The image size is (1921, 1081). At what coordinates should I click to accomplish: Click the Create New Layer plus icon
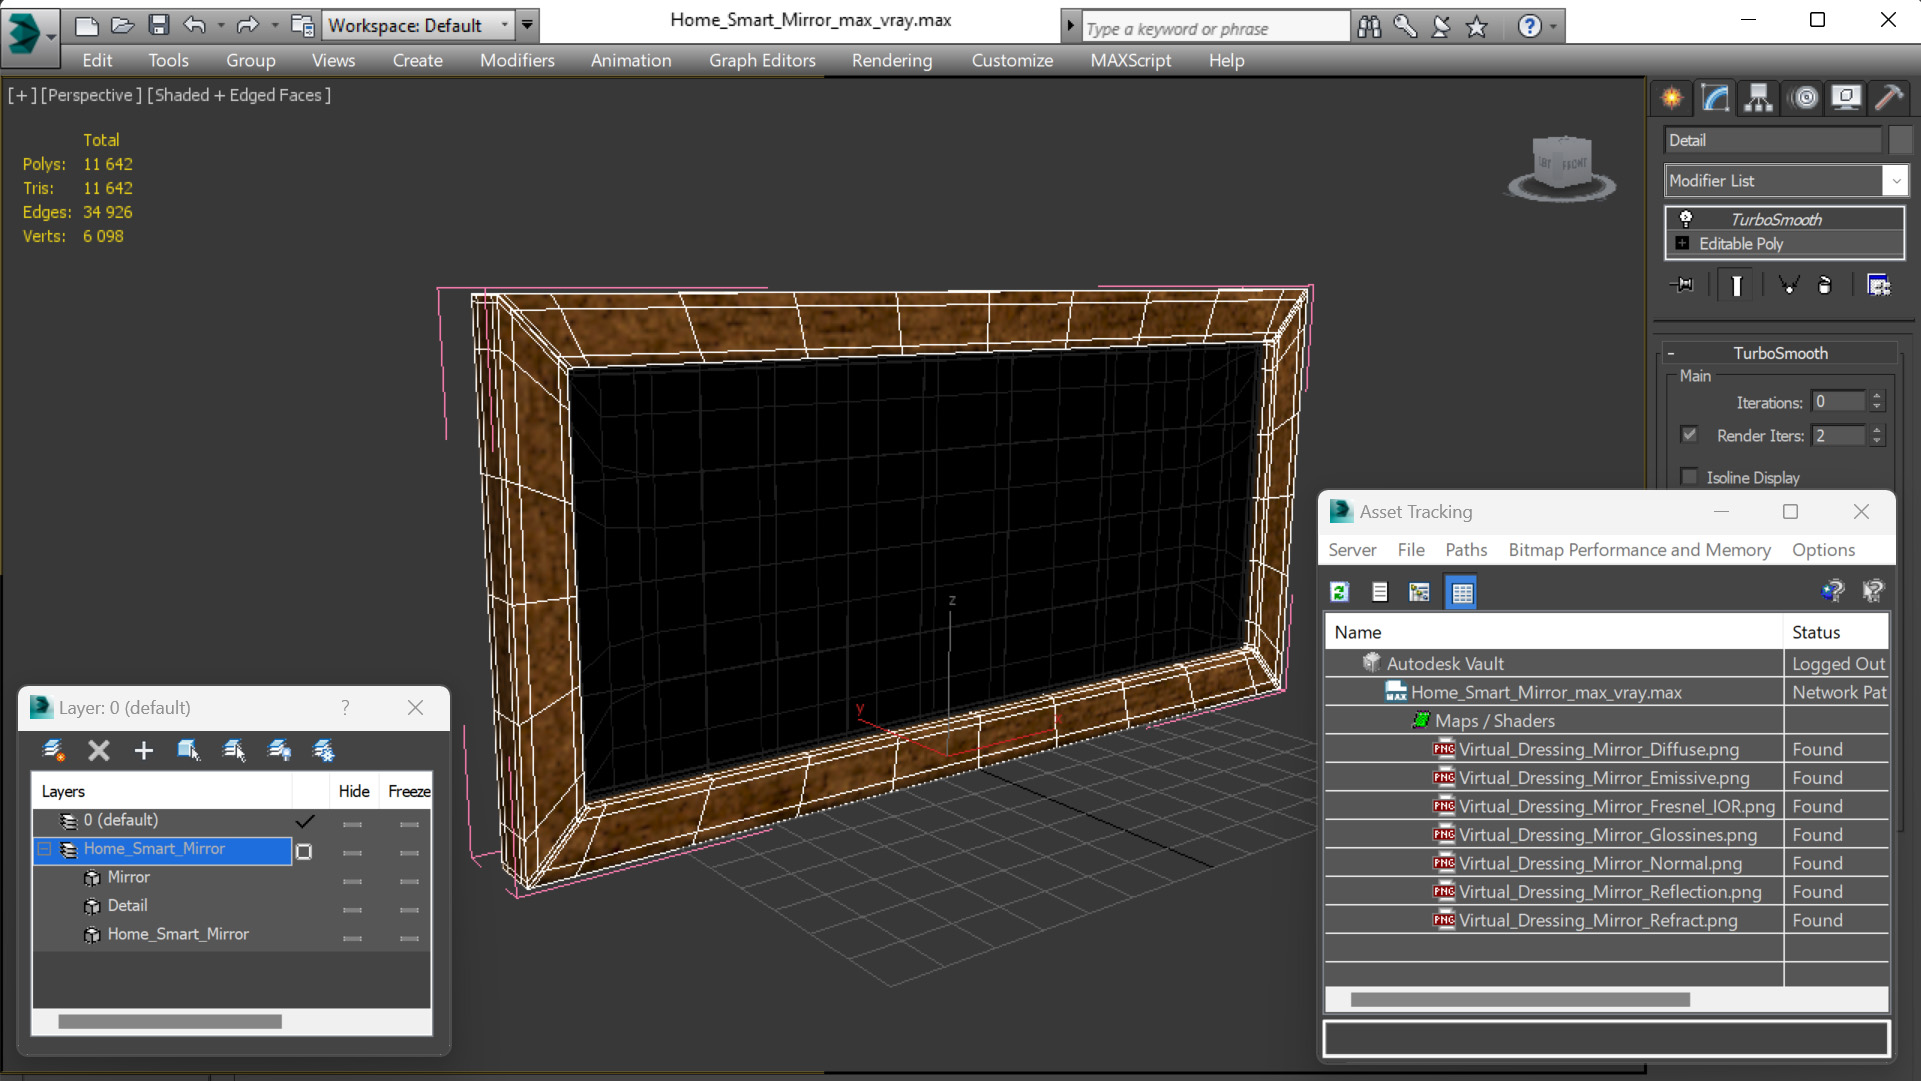[143, 750]
